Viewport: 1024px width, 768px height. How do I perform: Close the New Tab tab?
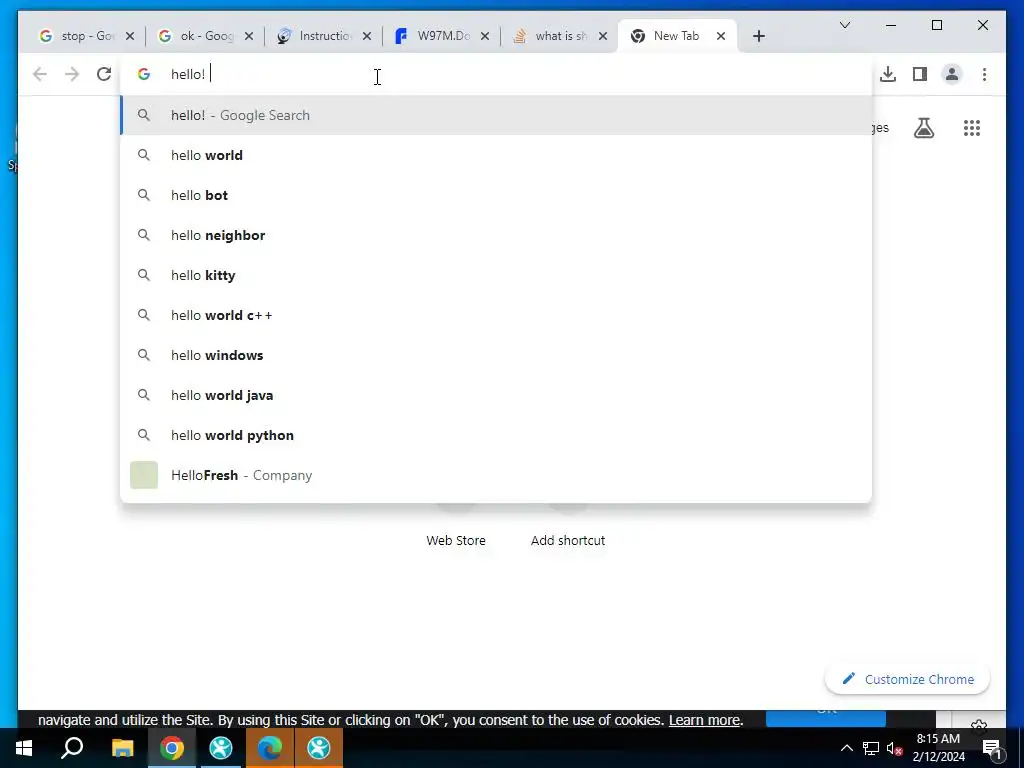click(x=721, y=37)
